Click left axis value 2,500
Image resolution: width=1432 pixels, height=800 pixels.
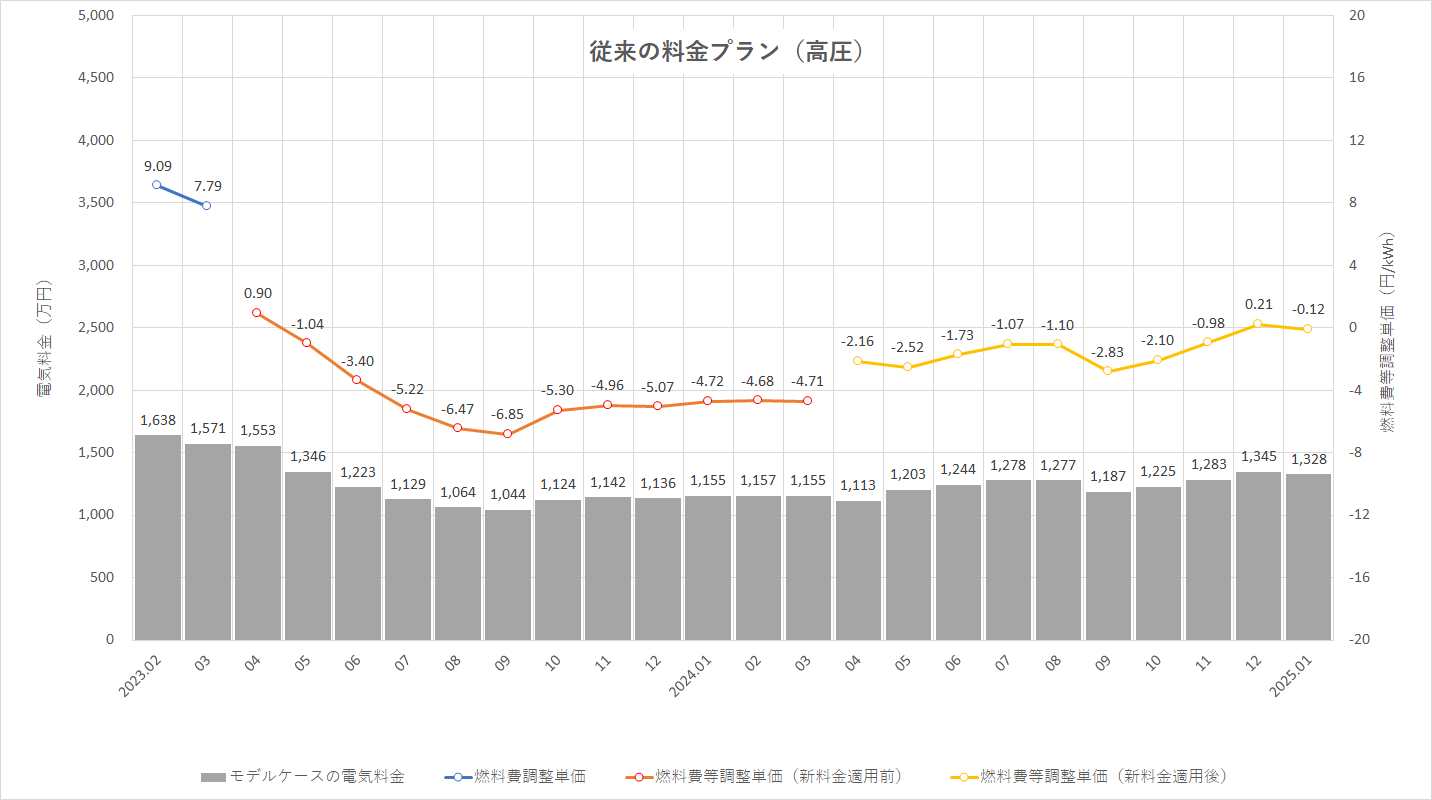(96, 328)
